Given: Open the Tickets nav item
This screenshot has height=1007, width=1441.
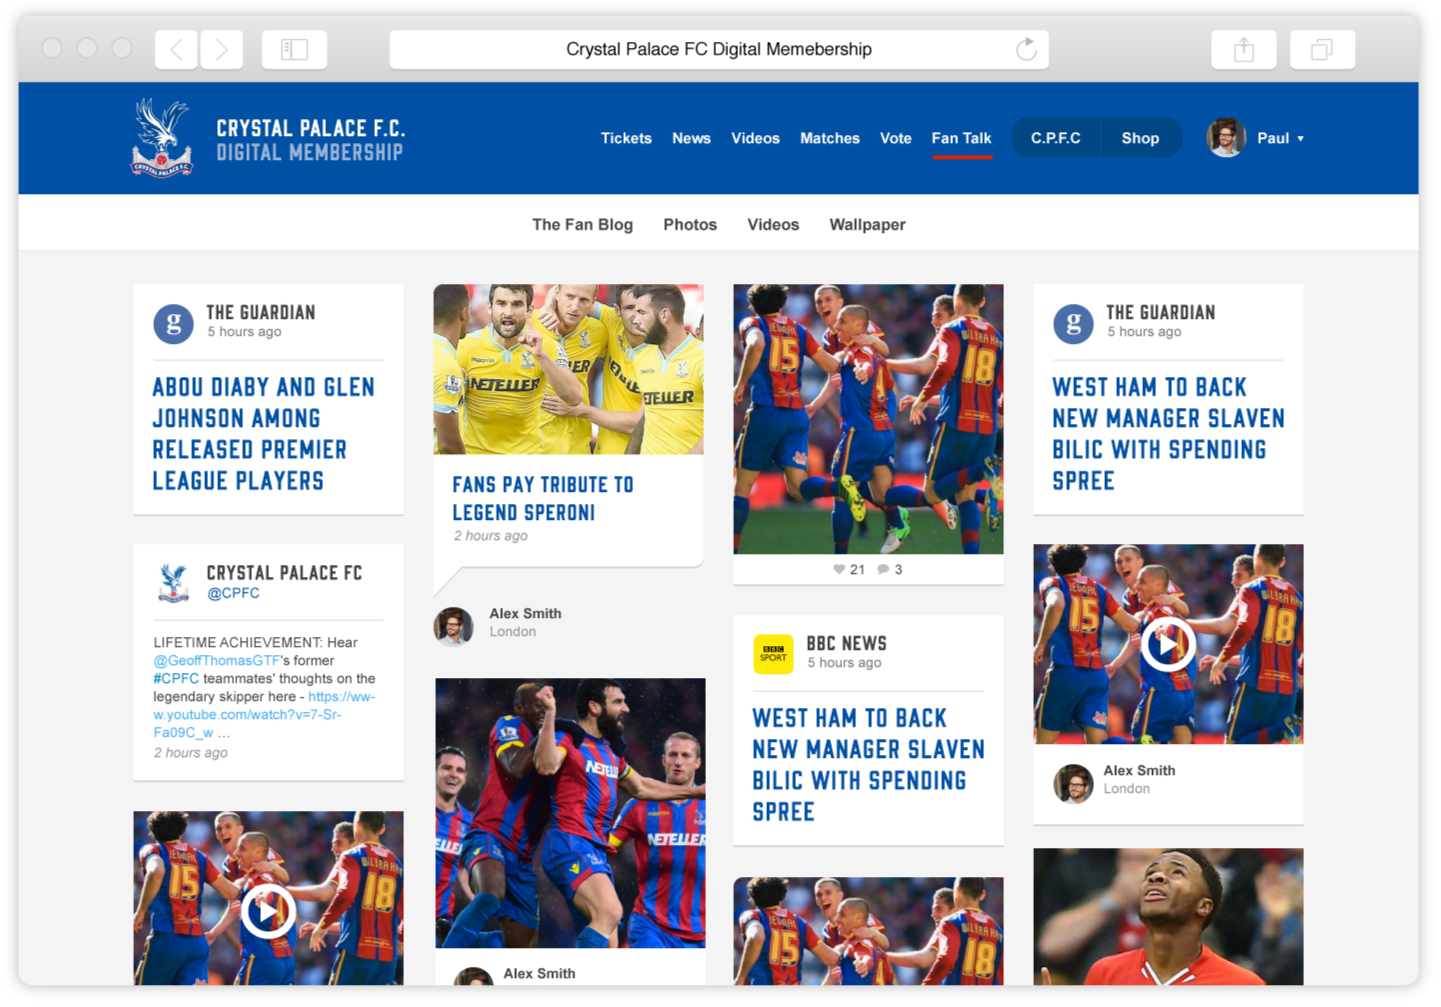Looking at the screenshot, I should 626,138.
